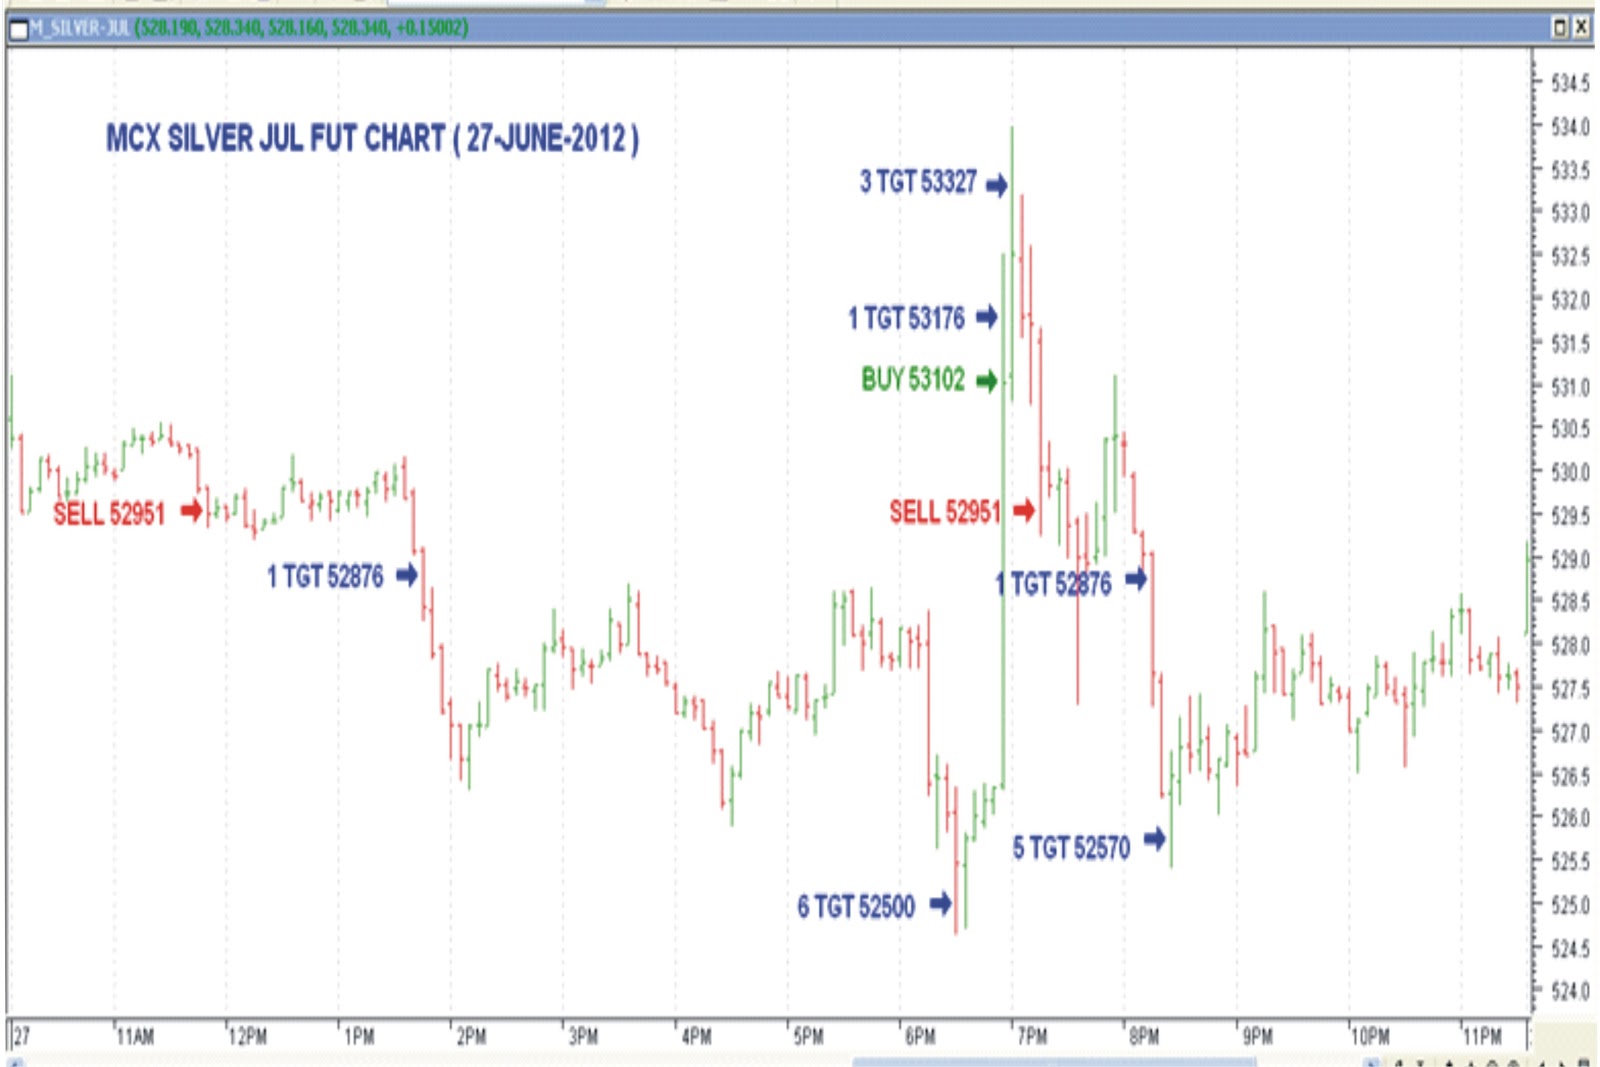Click the 11PM time axis label

pos(1483,1037)
